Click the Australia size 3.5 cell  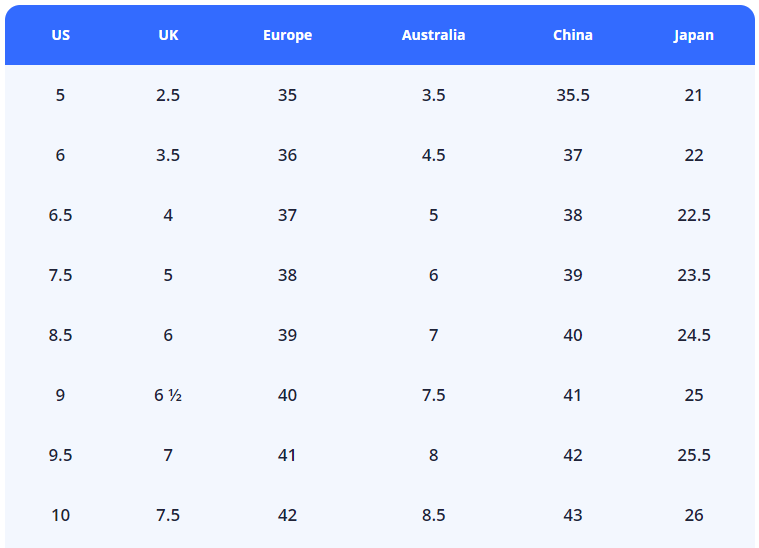[433, 95]
